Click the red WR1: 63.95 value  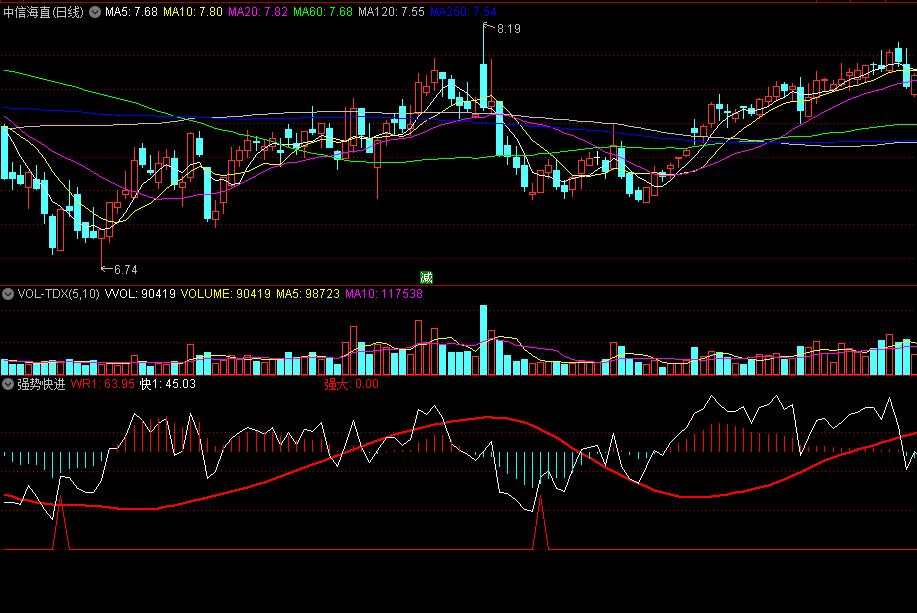(x=102, y=384)
